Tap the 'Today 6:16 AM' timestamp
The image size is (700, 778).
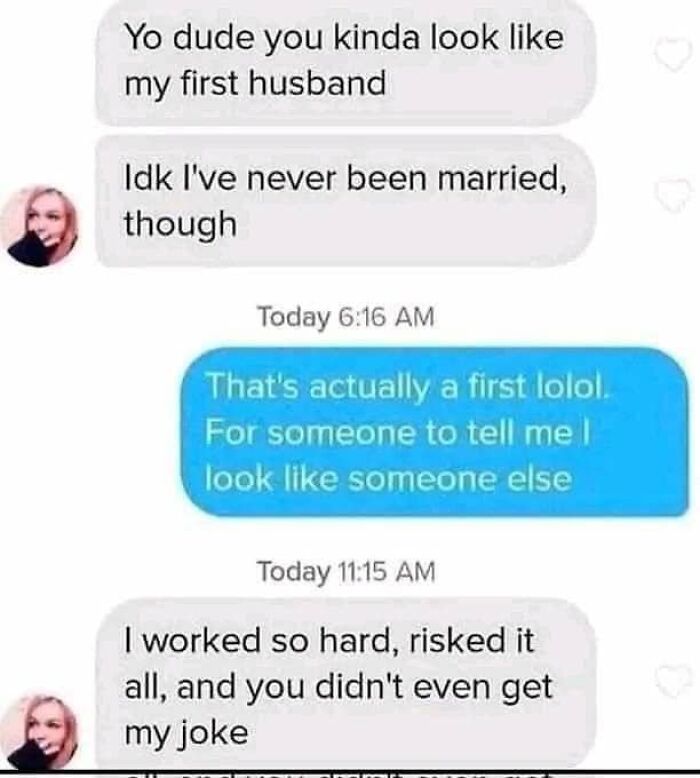coord(346,317)
